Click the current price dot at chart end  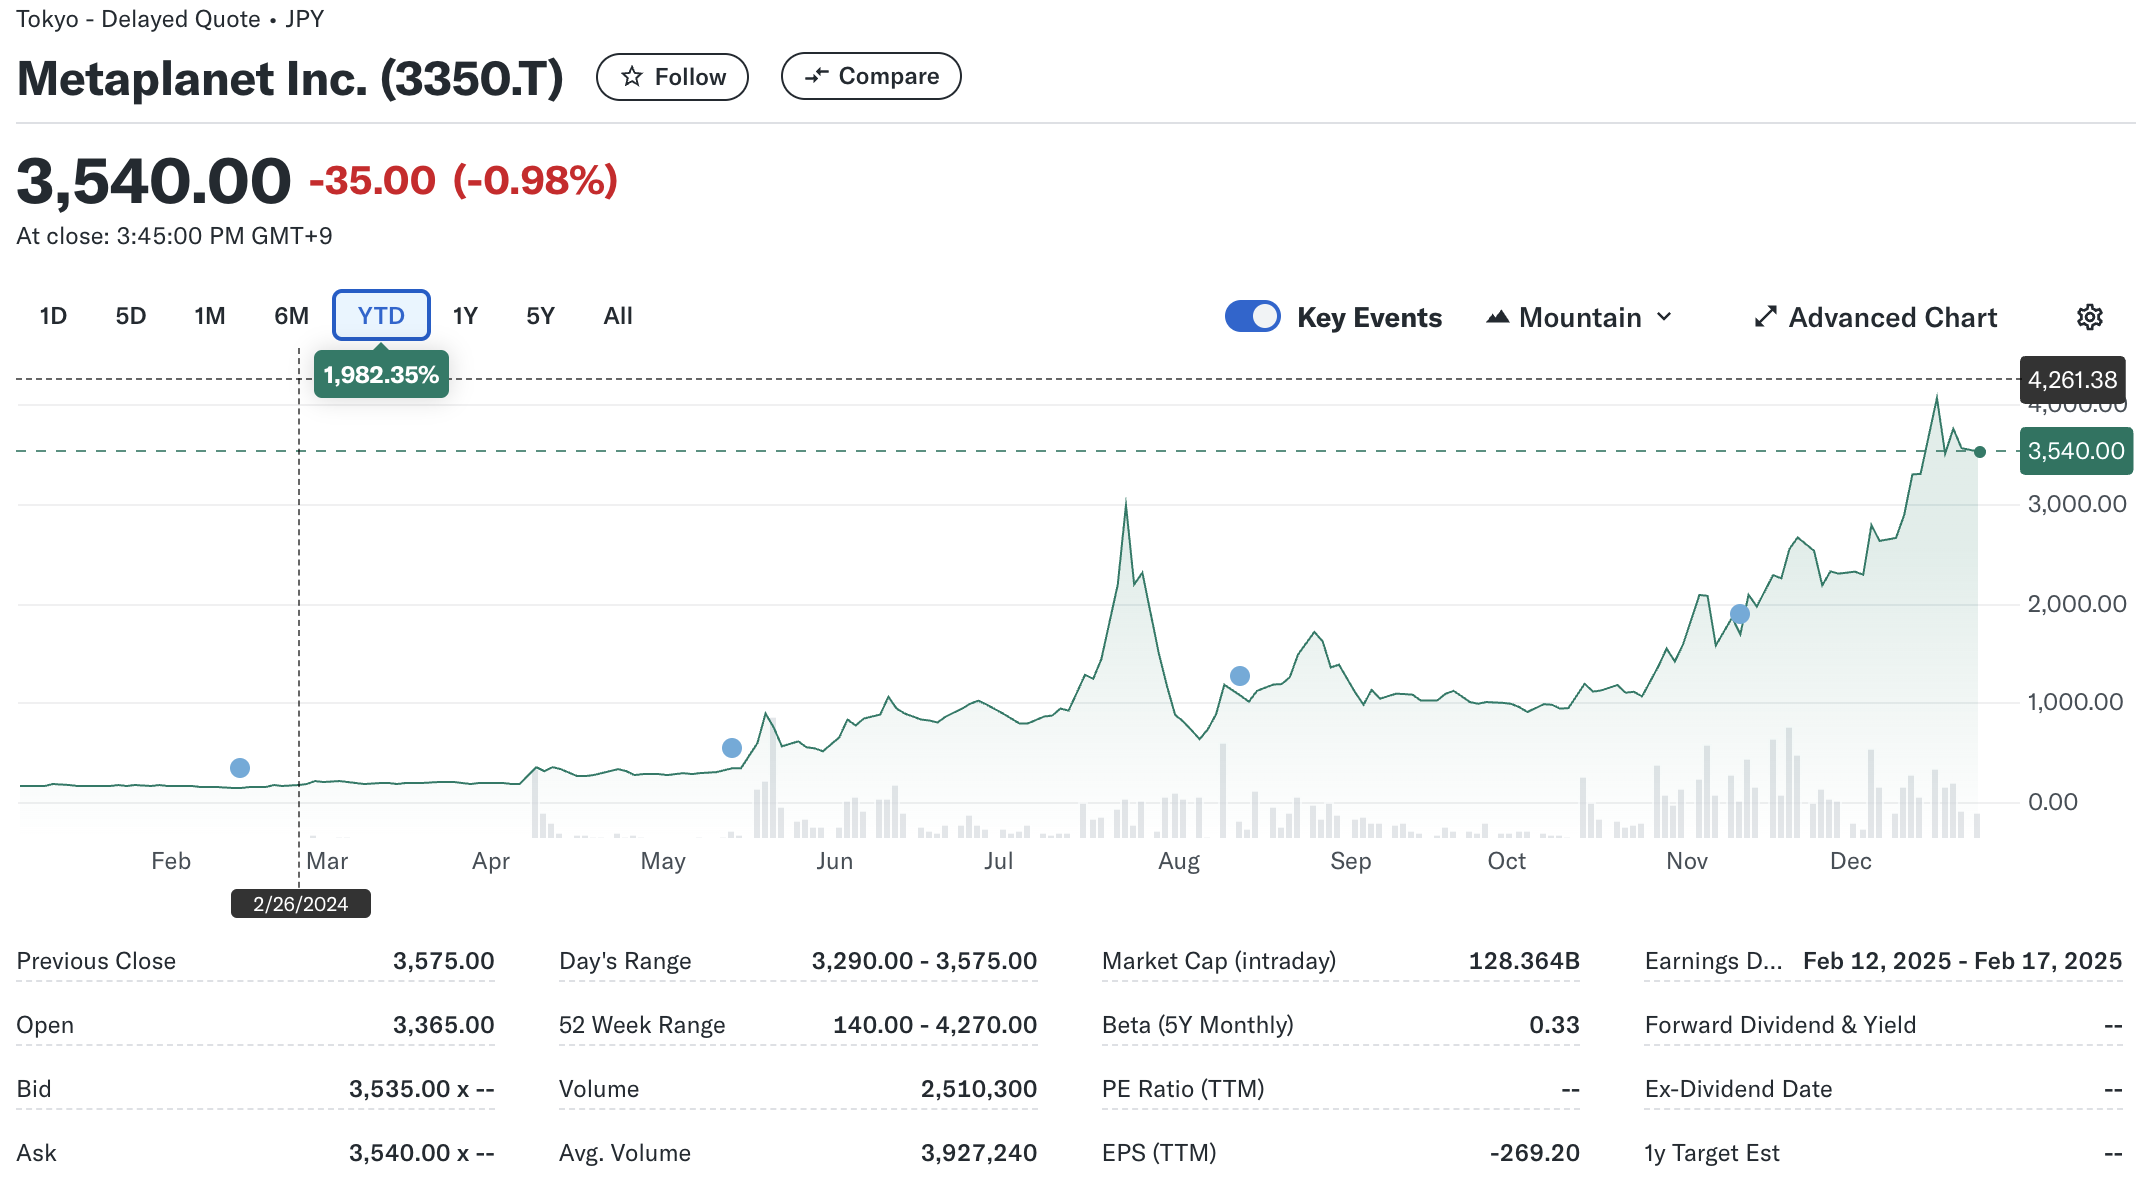point(1980,452)
